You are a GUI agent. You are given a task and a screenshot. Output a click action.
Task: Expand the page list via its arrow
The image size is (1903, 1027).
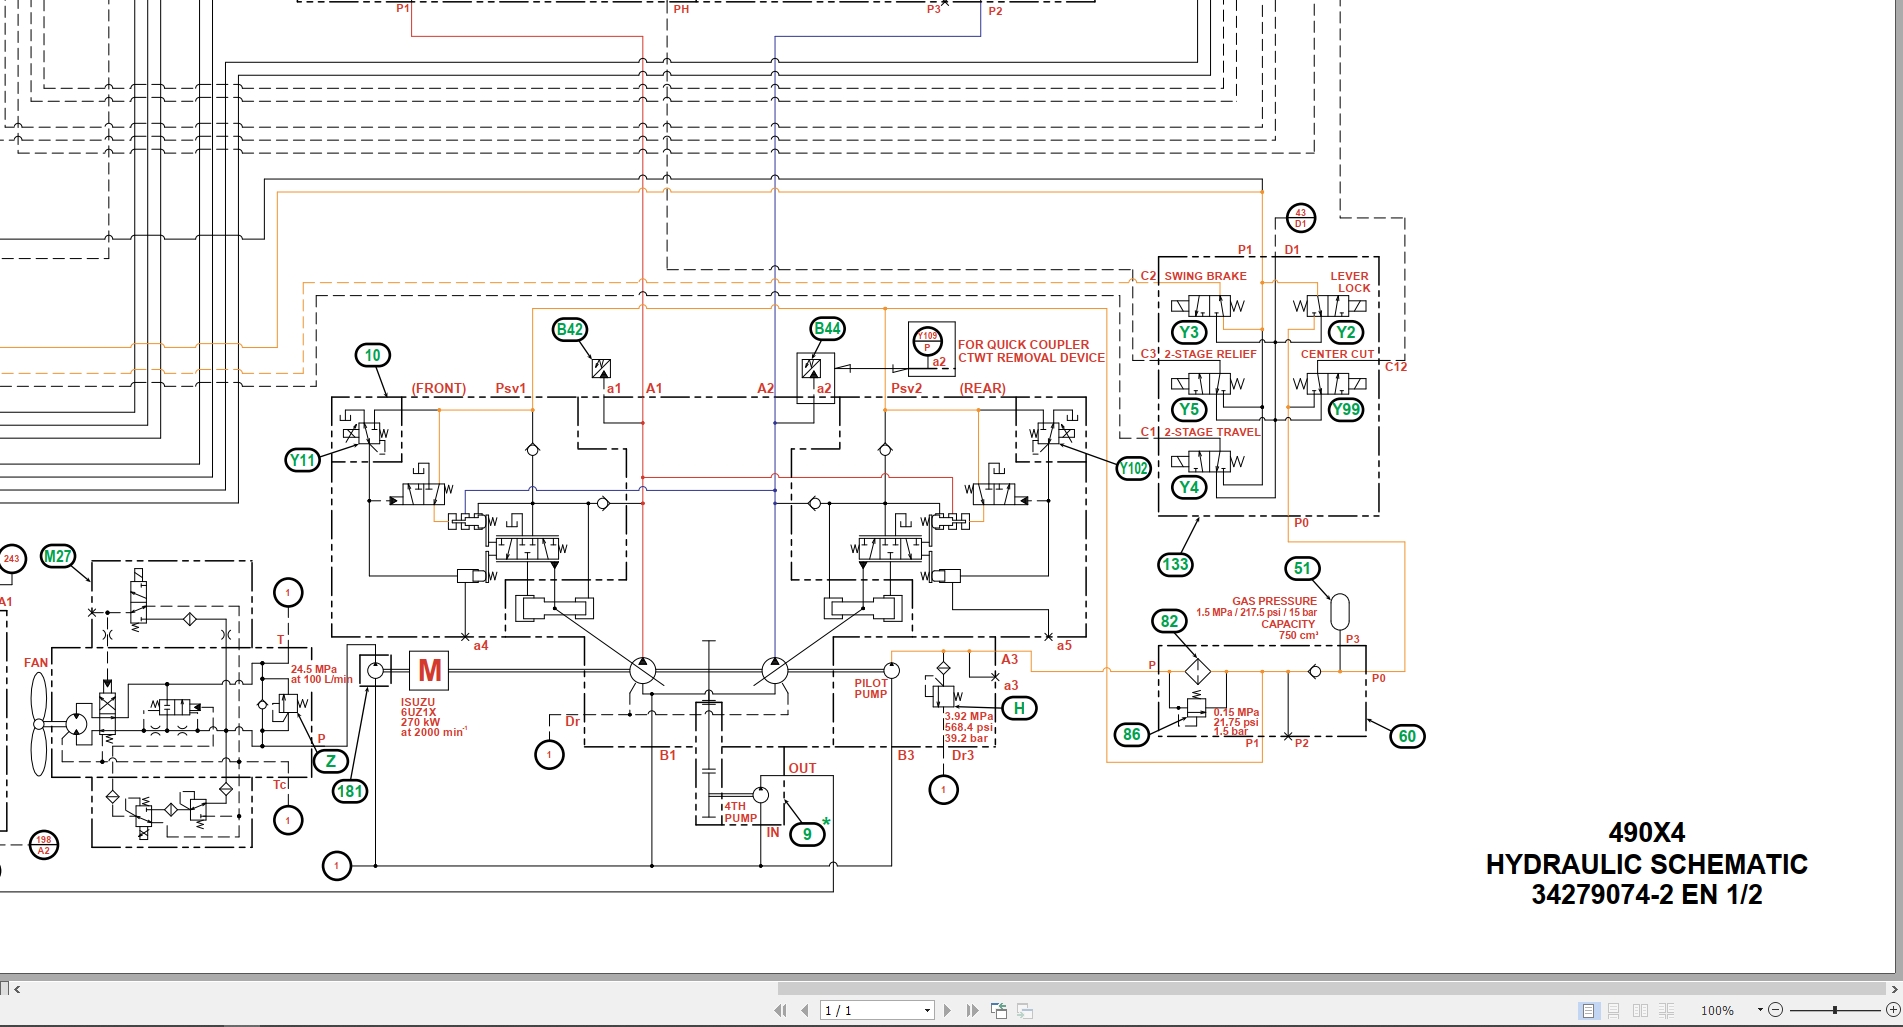(x=927, y=1010)
